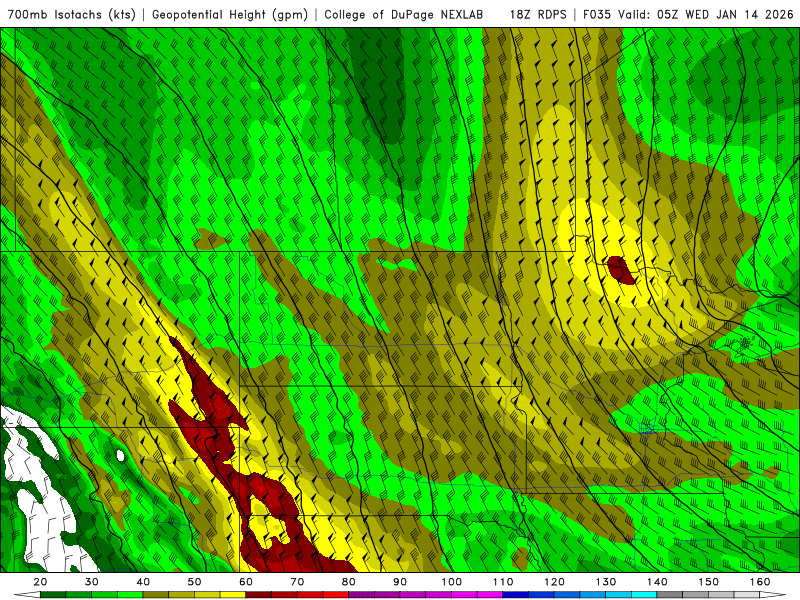Viewport: 800px width, 600px height.
Task: Click the 40 value on the legend scale
Action: click(x=143, y=582)
